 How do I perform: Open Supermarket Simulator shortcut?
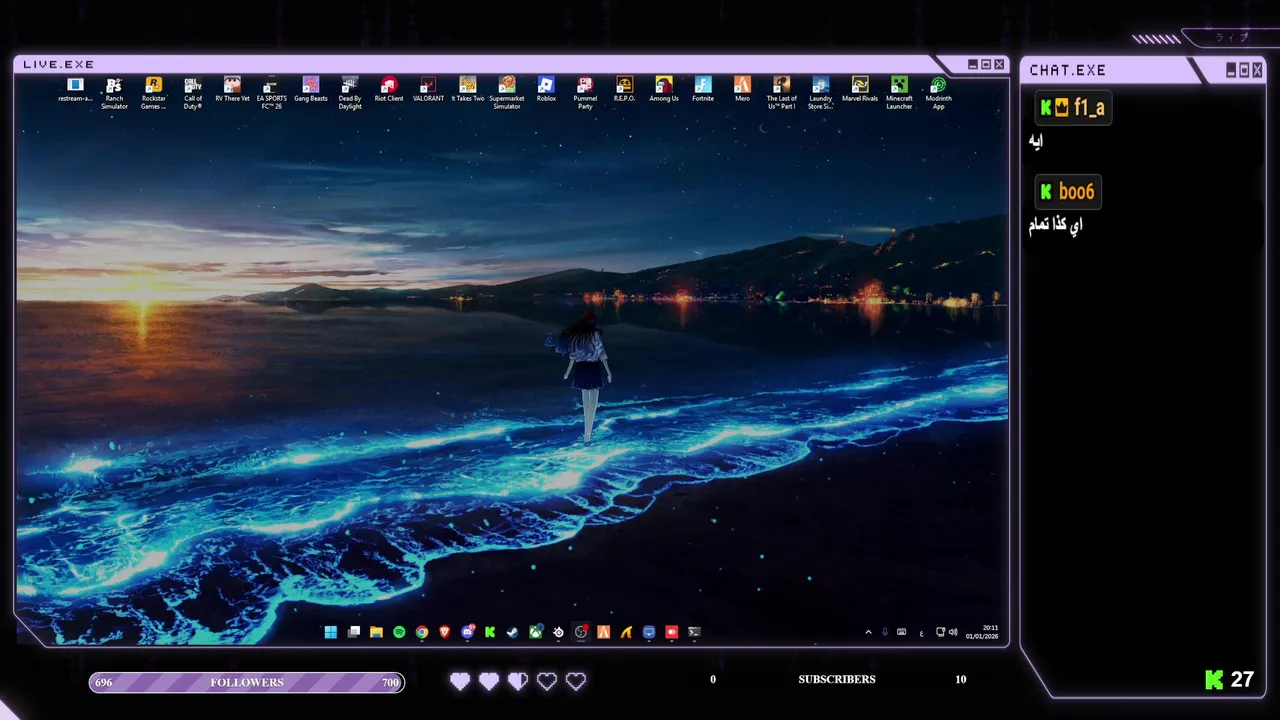point(507,93)
